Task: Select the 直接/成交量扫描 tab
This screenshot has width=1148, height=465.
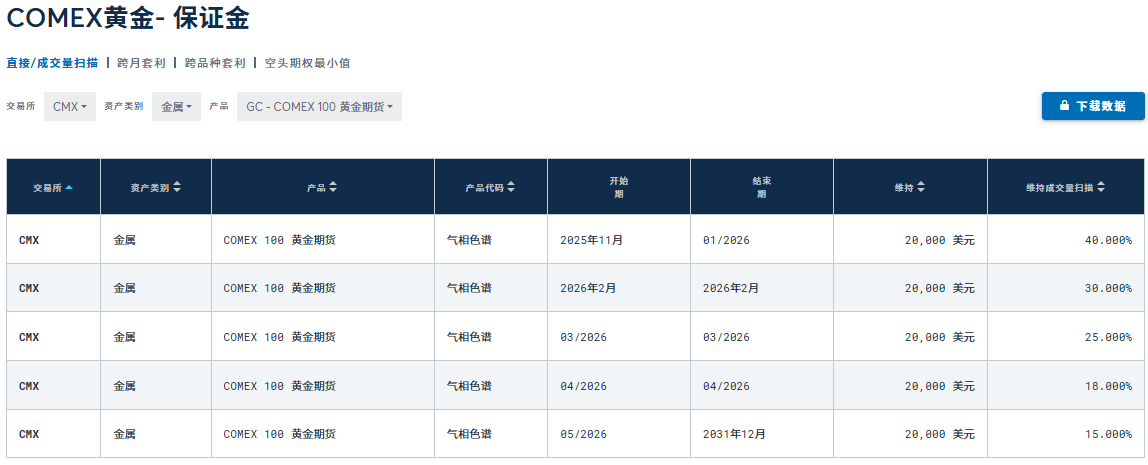Action: tap(52, 63)
